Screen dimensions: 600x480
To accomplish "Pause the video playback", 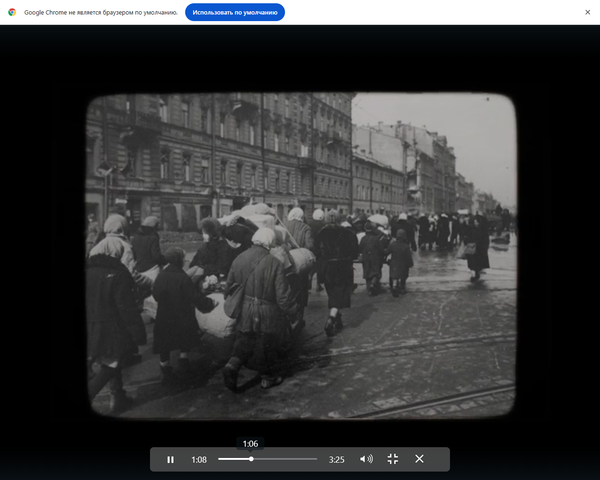I will tap(170, 459).
